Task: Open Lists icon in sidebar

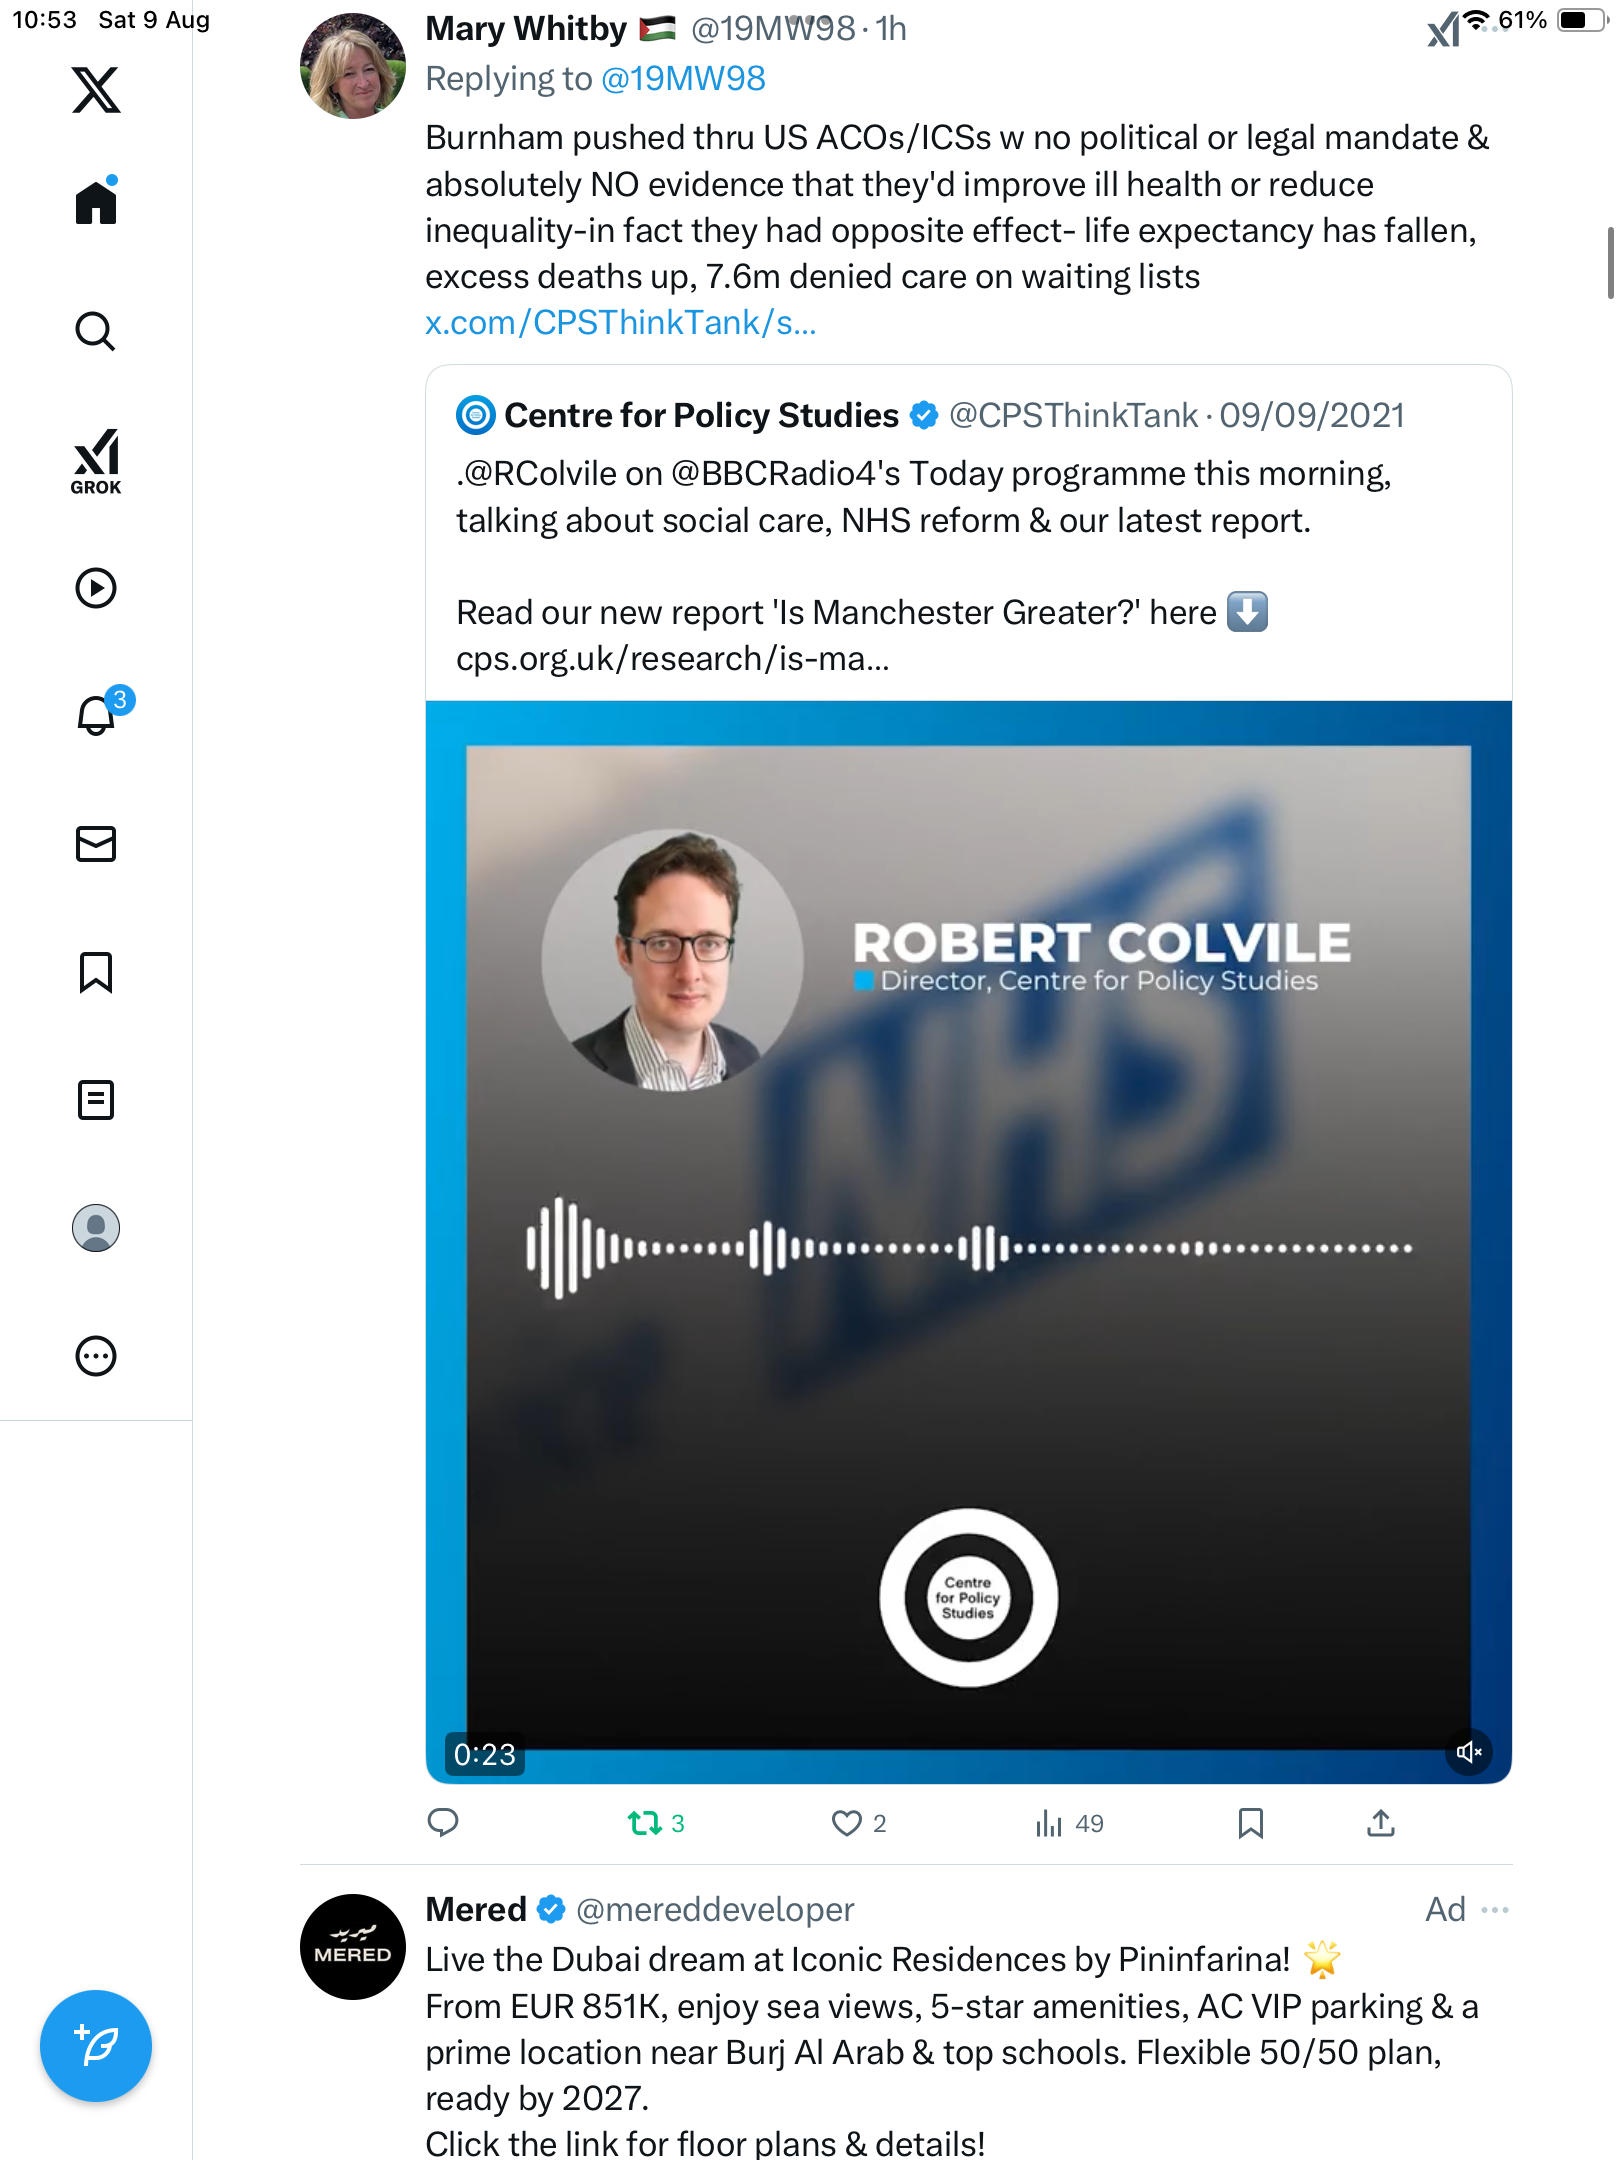Action: pyautogui.click(x=96, y=1100)
